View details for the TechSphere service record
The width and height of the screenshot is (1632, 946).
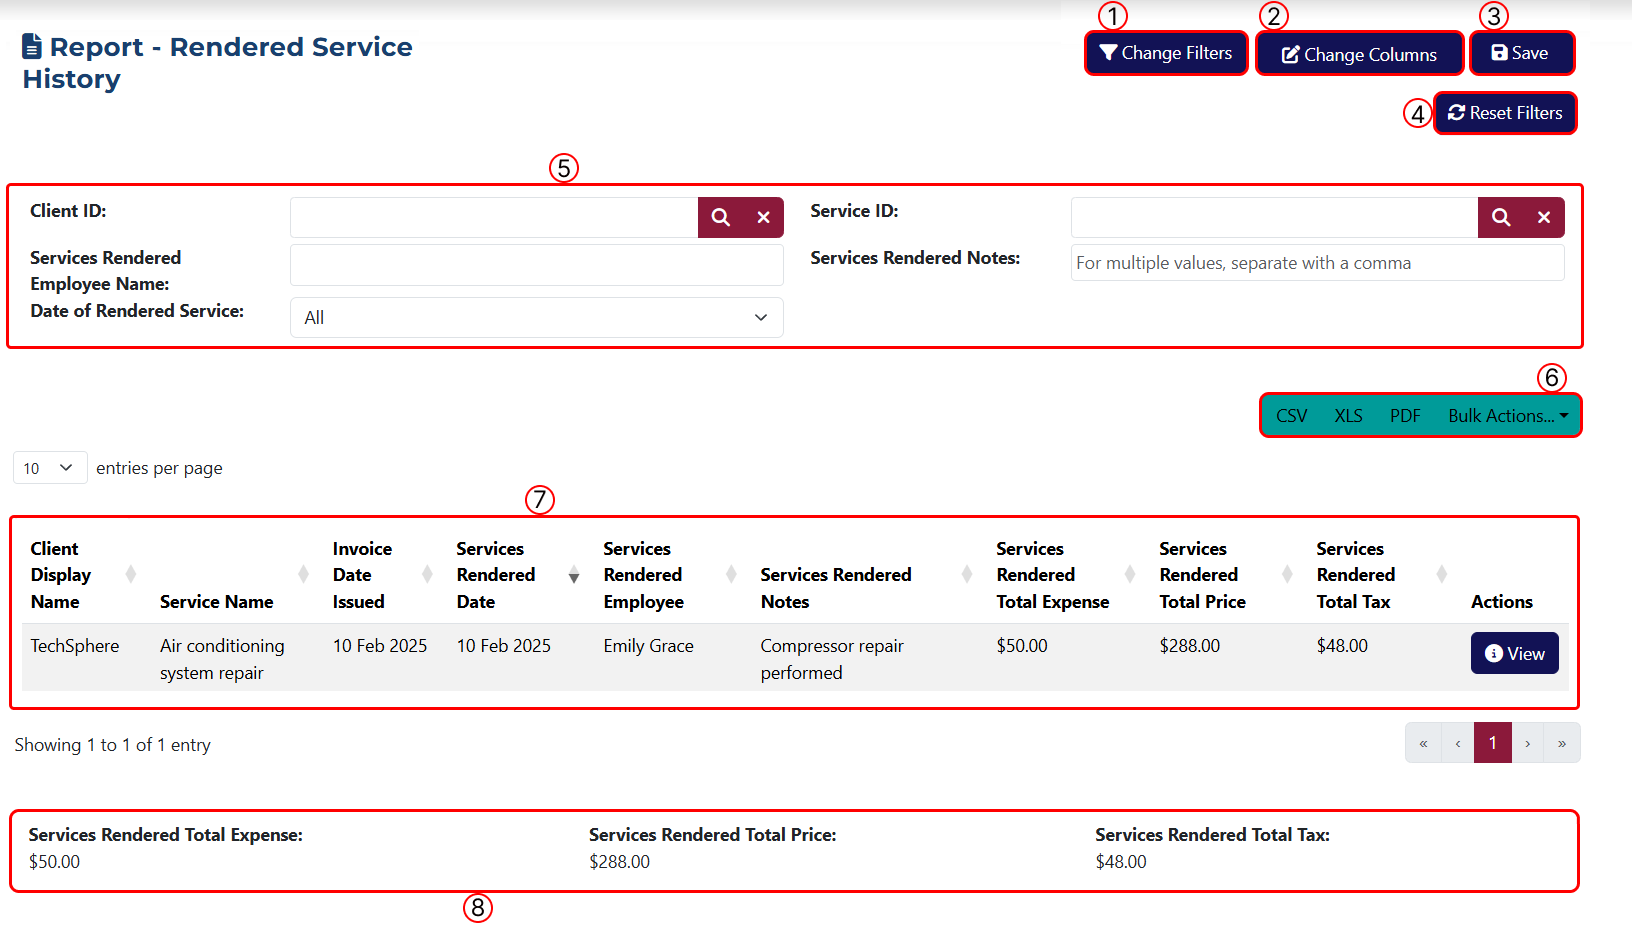point(1514,653)
